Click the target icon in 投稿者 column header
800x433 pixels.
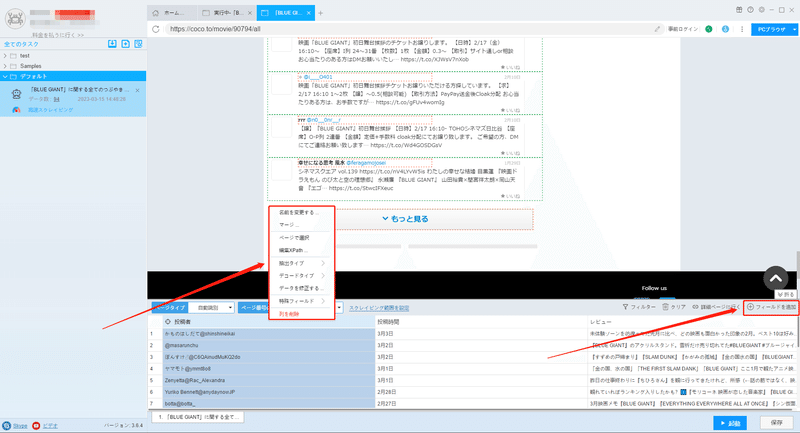pos(168,322)
